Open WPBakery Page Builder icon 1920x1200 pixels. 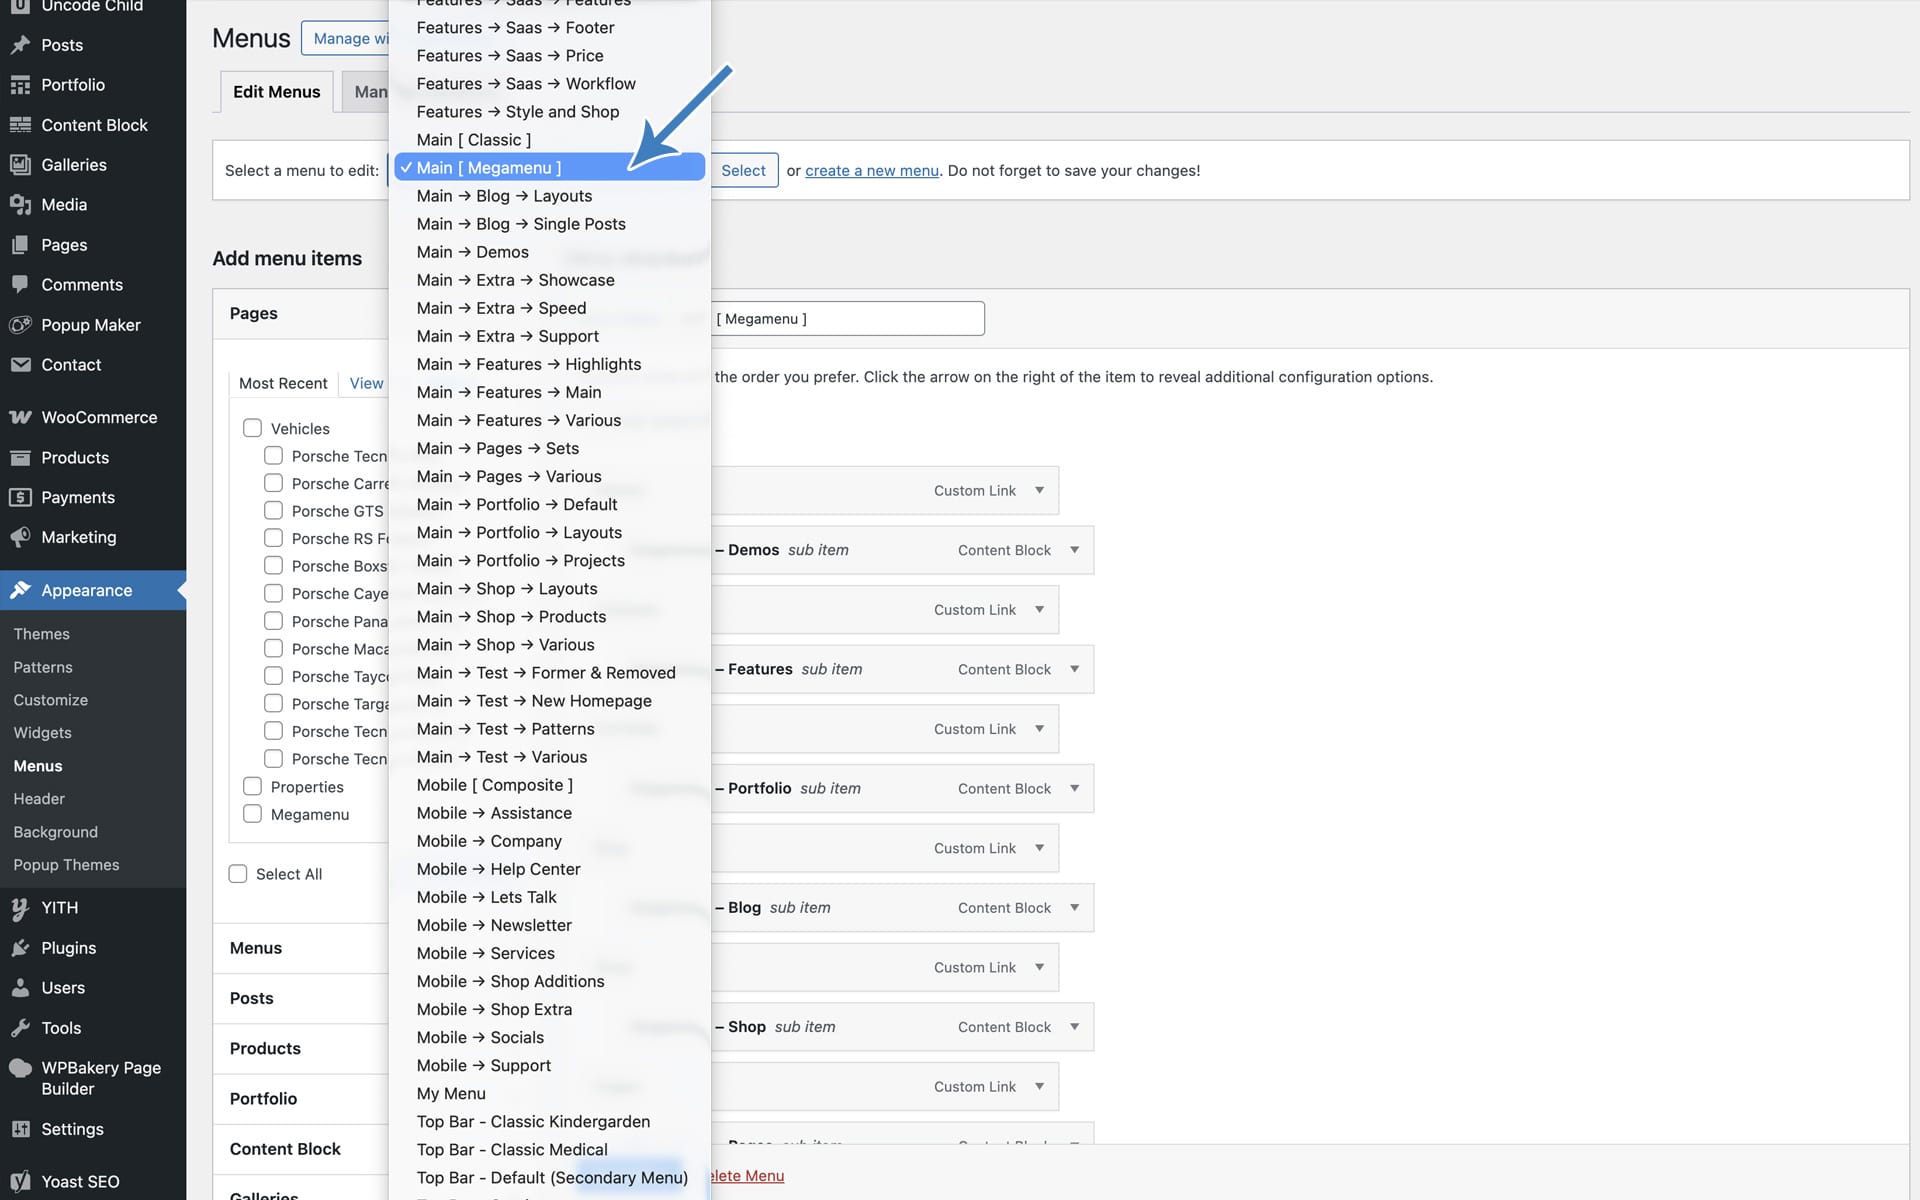click(x=20, y=1068)
